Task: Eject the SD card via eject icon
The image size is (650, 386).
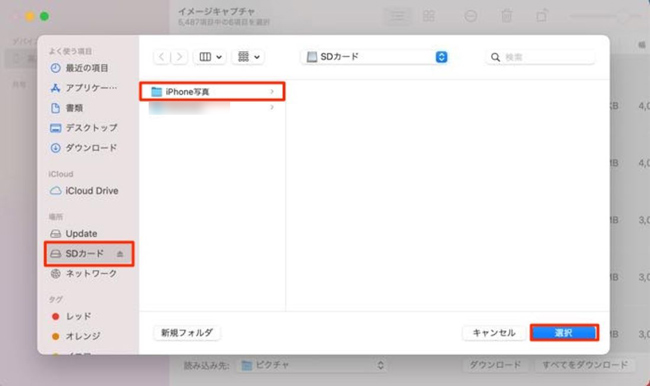Action: pyautogui.click(x=120, y=254)
